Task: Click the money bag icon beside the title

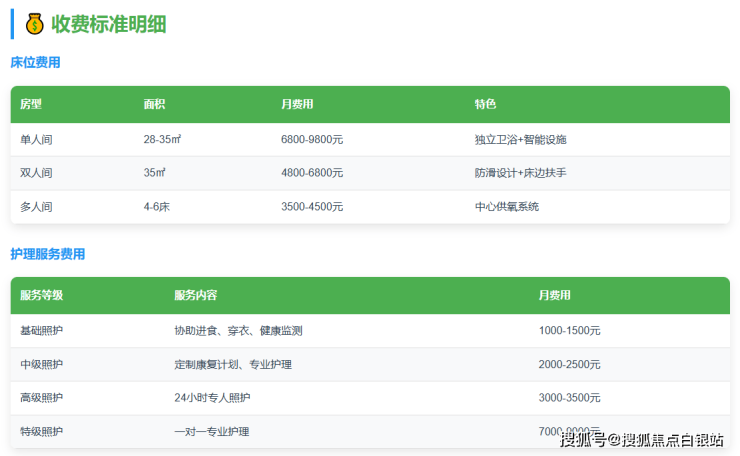Action: pos(35,24)
